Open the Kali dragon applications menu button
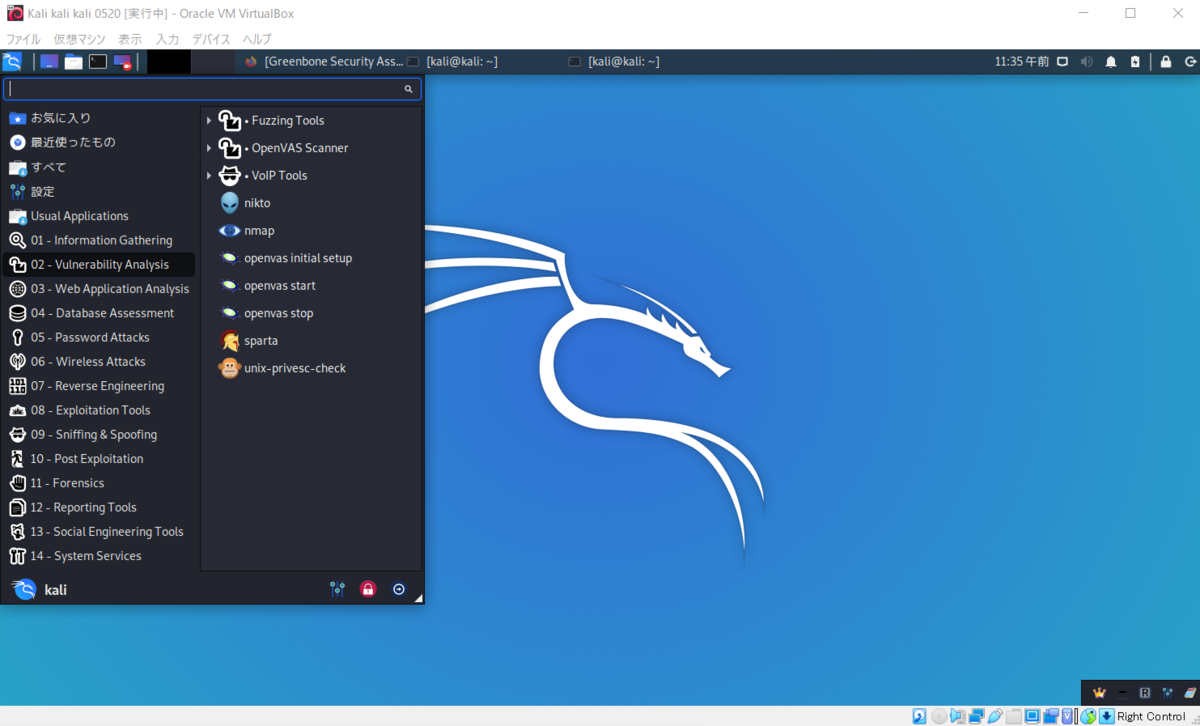The width and height of the screenshot is (1200, 726). (x=12, y=61)
